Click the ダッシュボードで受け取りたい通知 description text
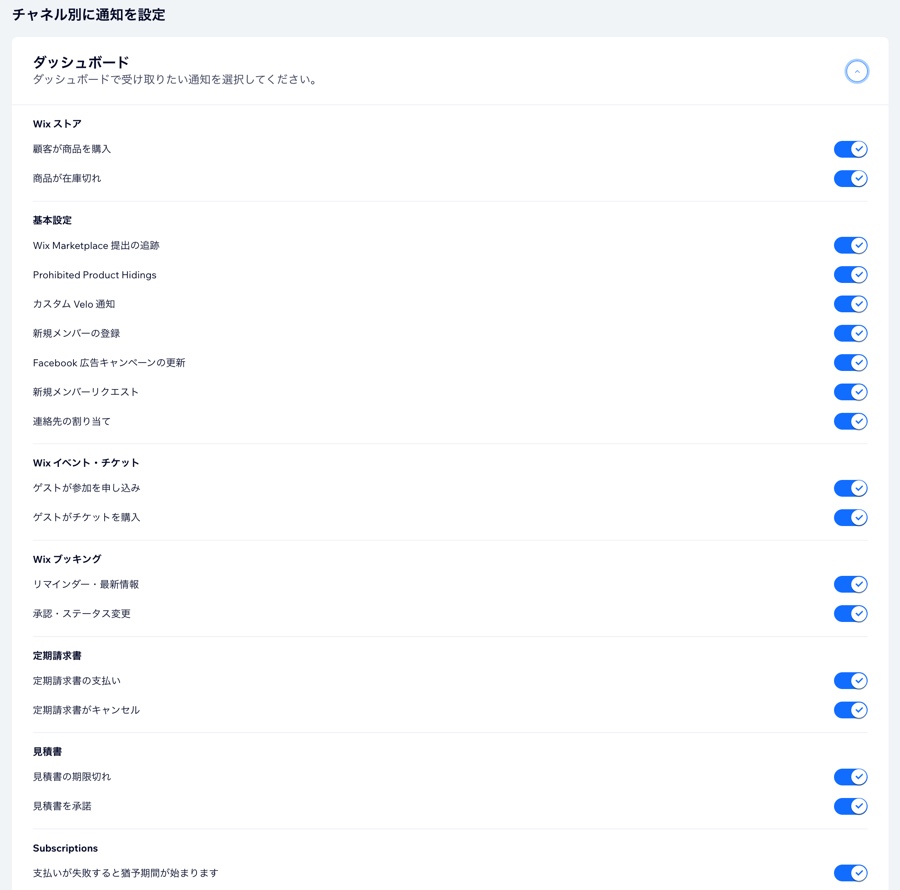The image size is (900, 890). point(175,80)
